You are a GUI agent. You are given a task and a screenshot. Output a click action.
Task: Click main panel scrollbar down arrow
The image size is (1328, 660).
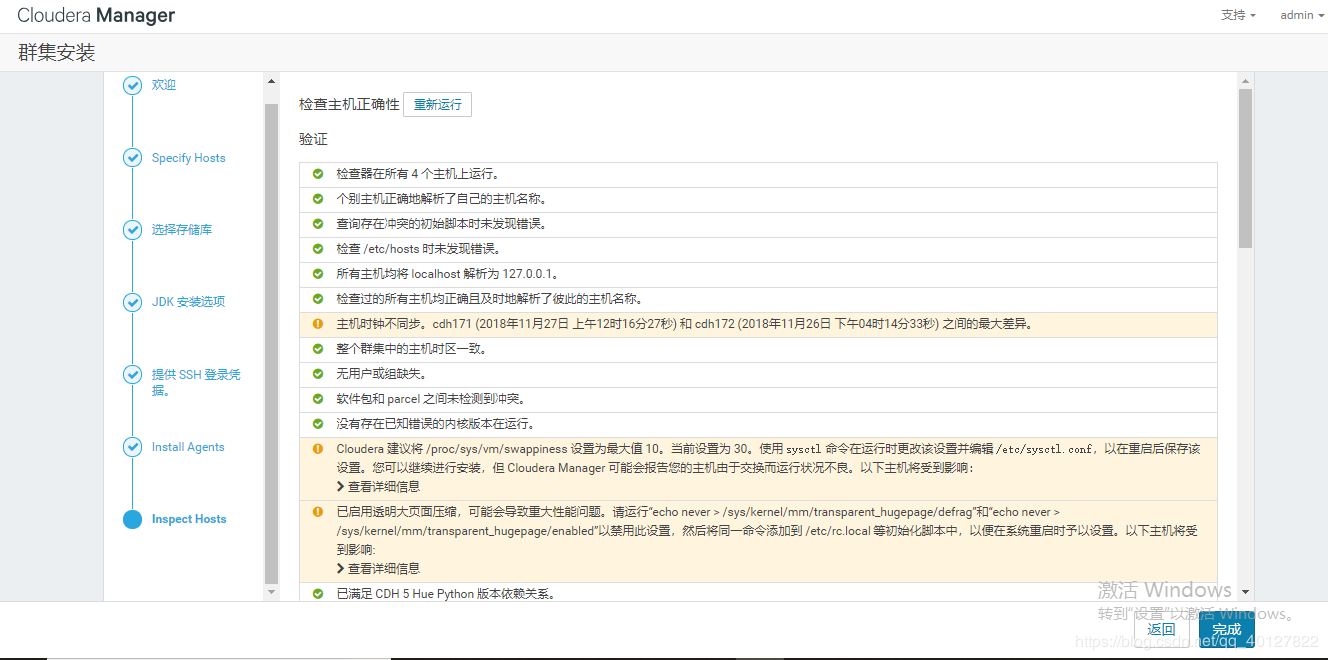coord(1245,593)
